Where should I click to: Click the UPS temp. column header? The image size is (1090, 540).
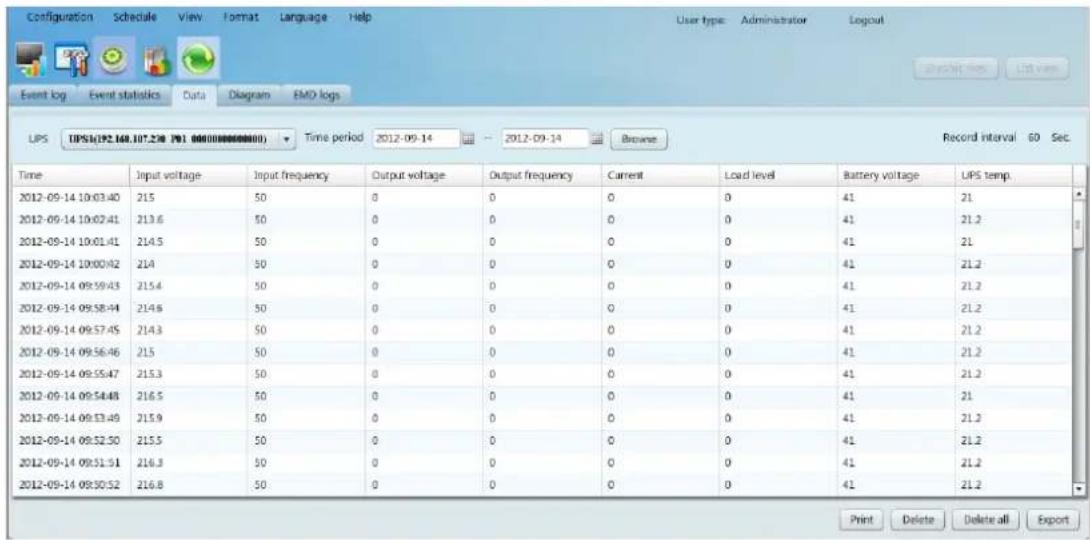click(x=1014, y=176)
